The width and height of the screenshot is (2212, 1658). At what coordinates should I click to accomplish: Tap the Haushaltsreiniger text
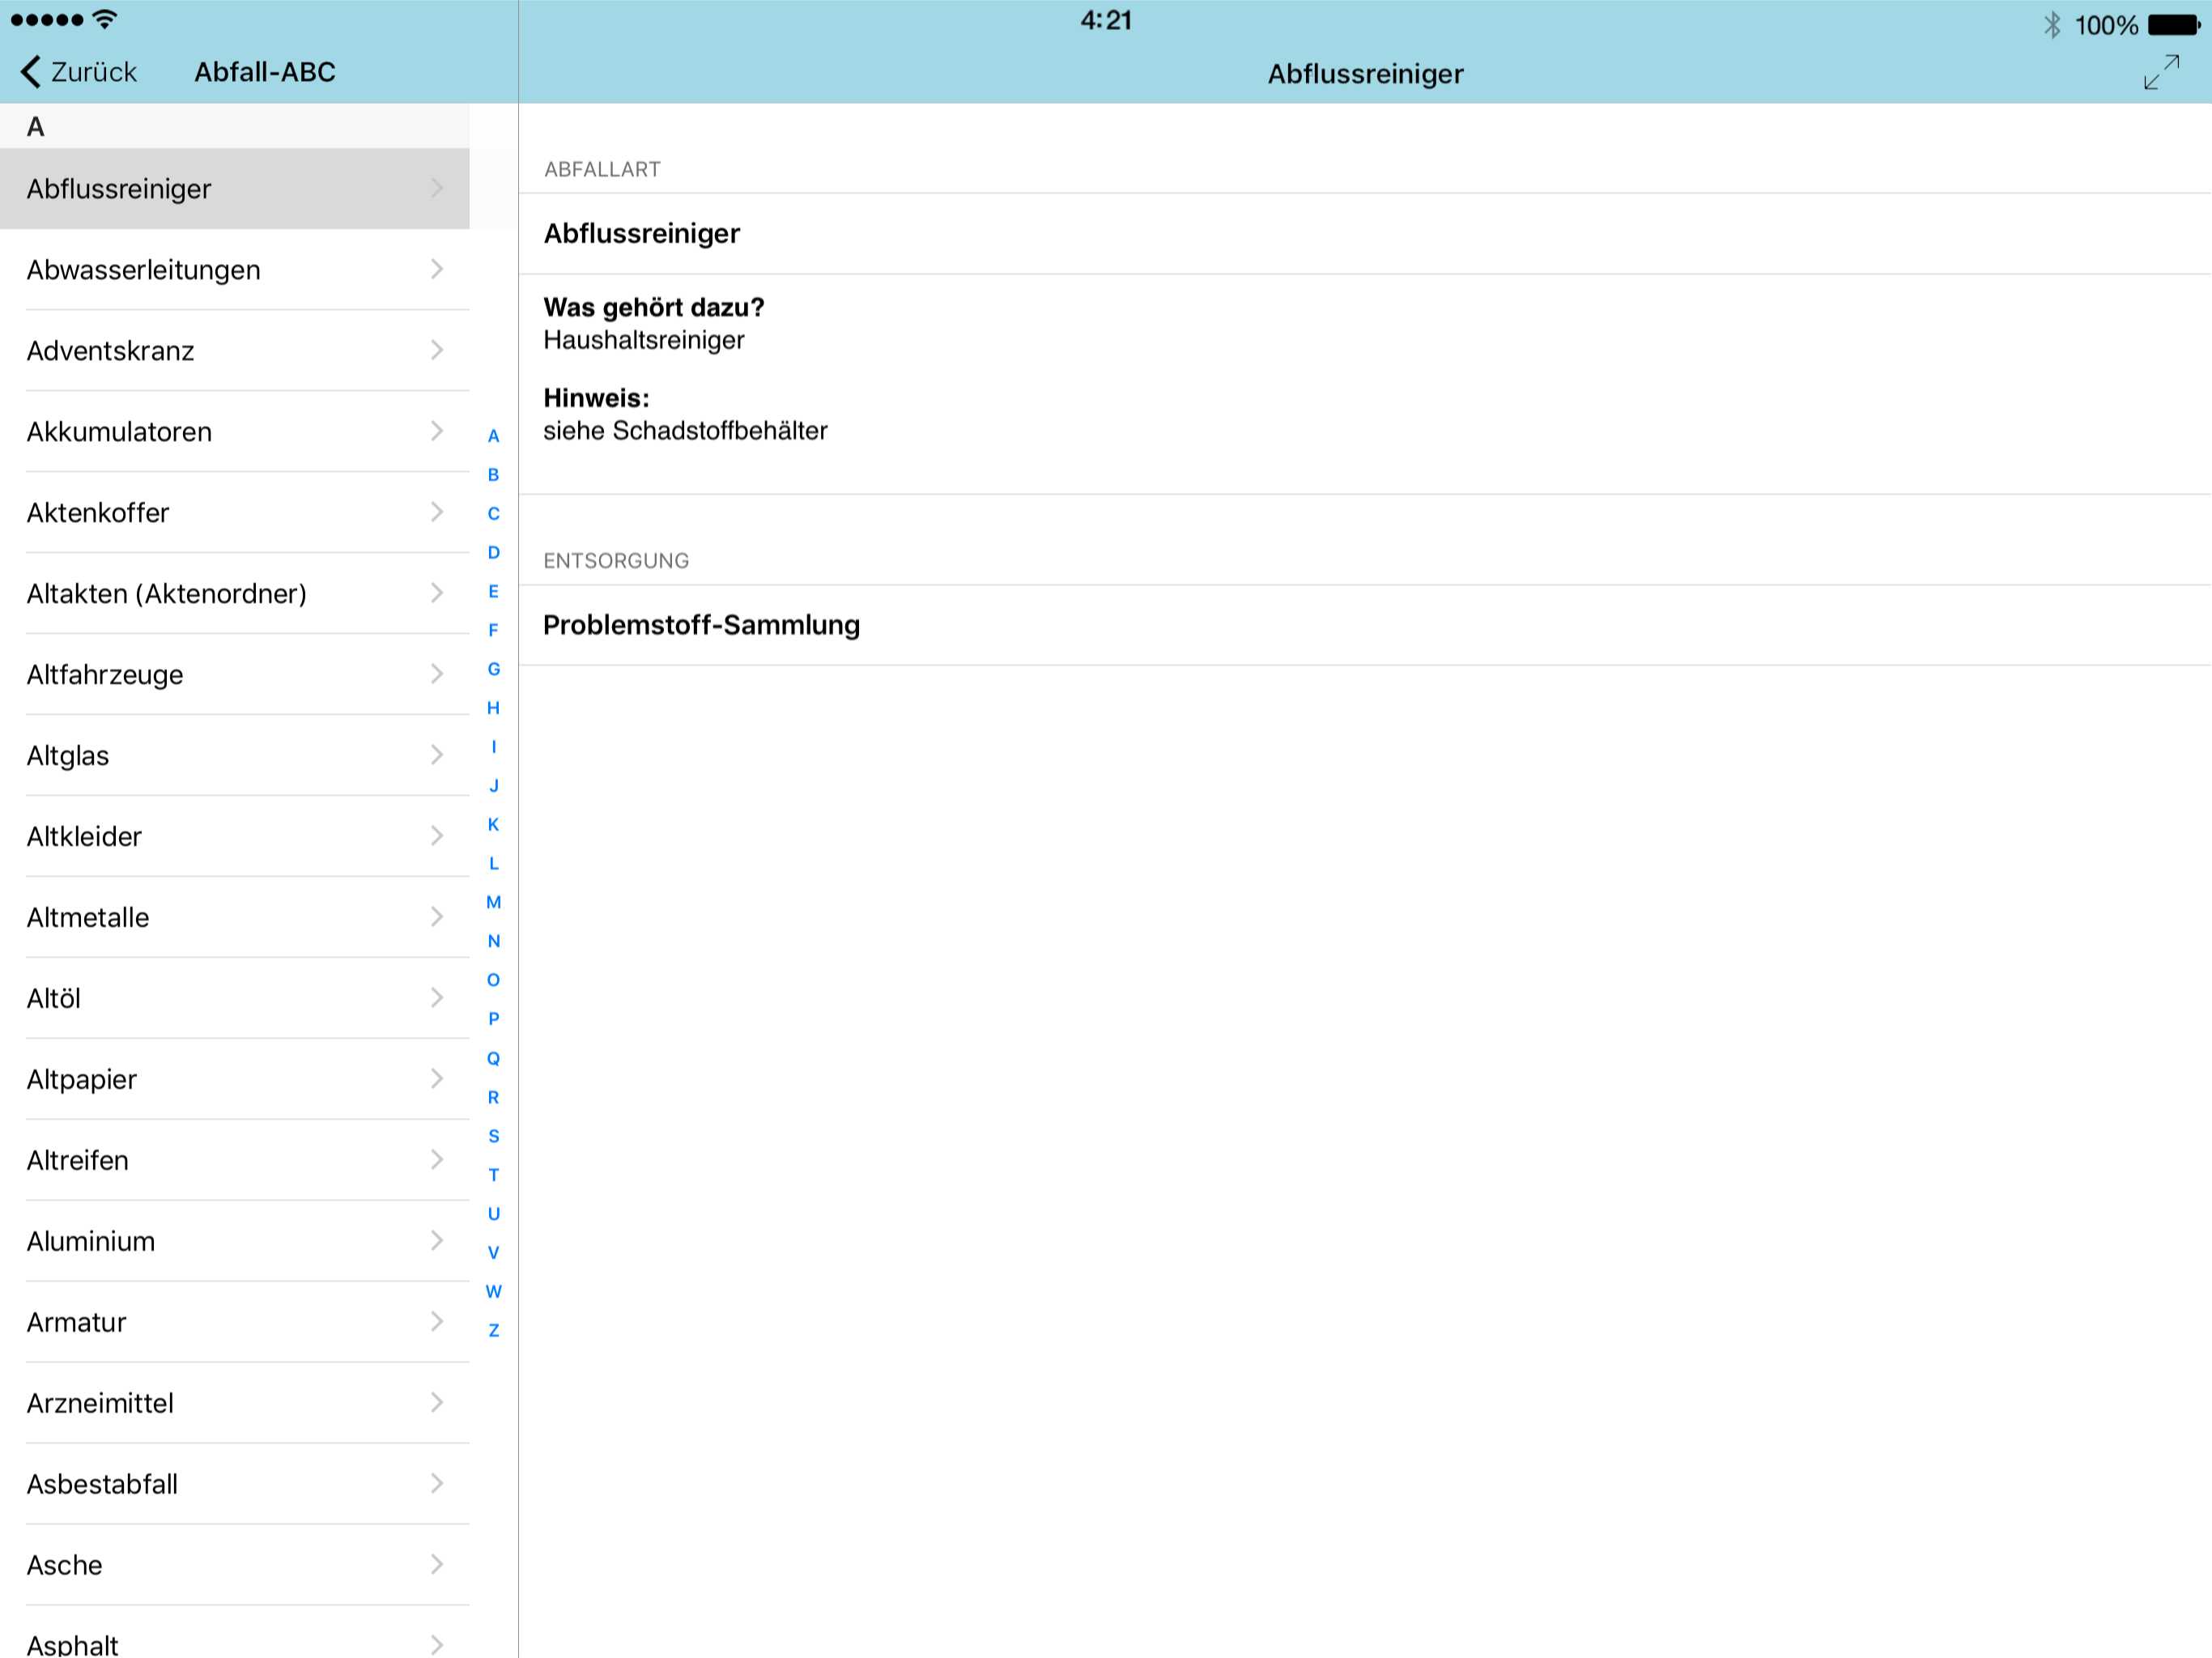click(644, 341)
